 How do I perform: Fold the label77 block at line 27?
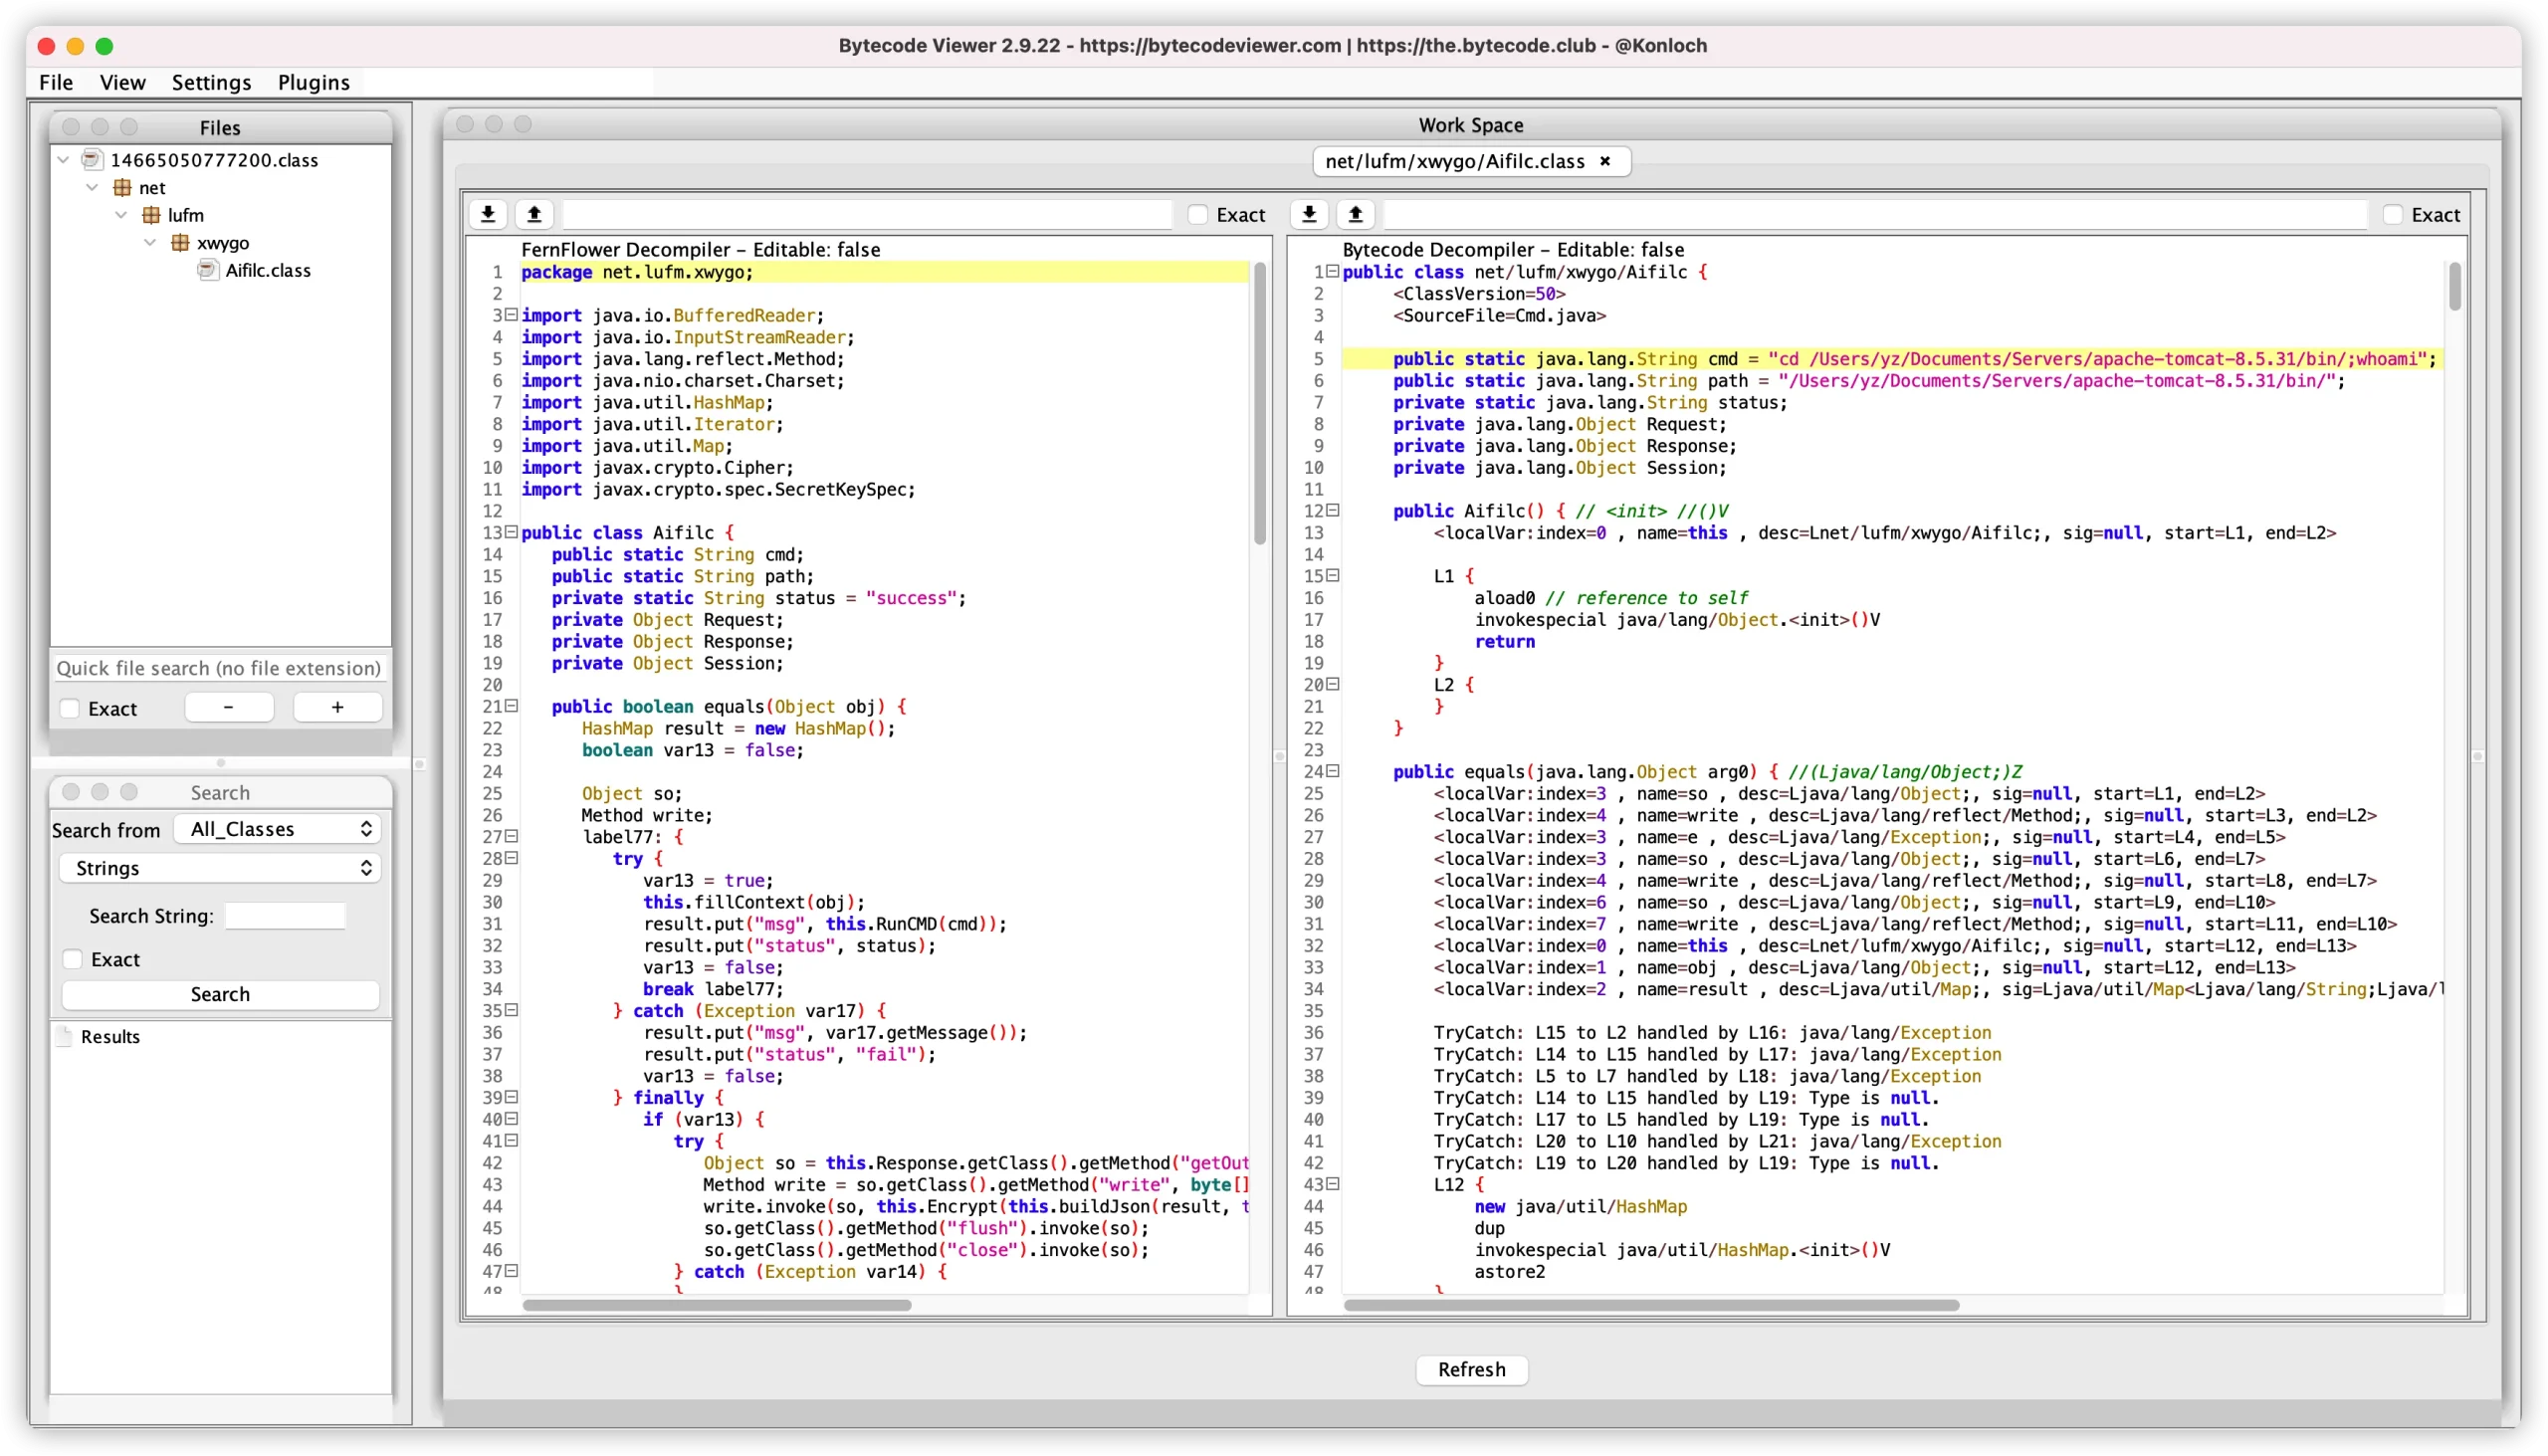pos(511,836)
